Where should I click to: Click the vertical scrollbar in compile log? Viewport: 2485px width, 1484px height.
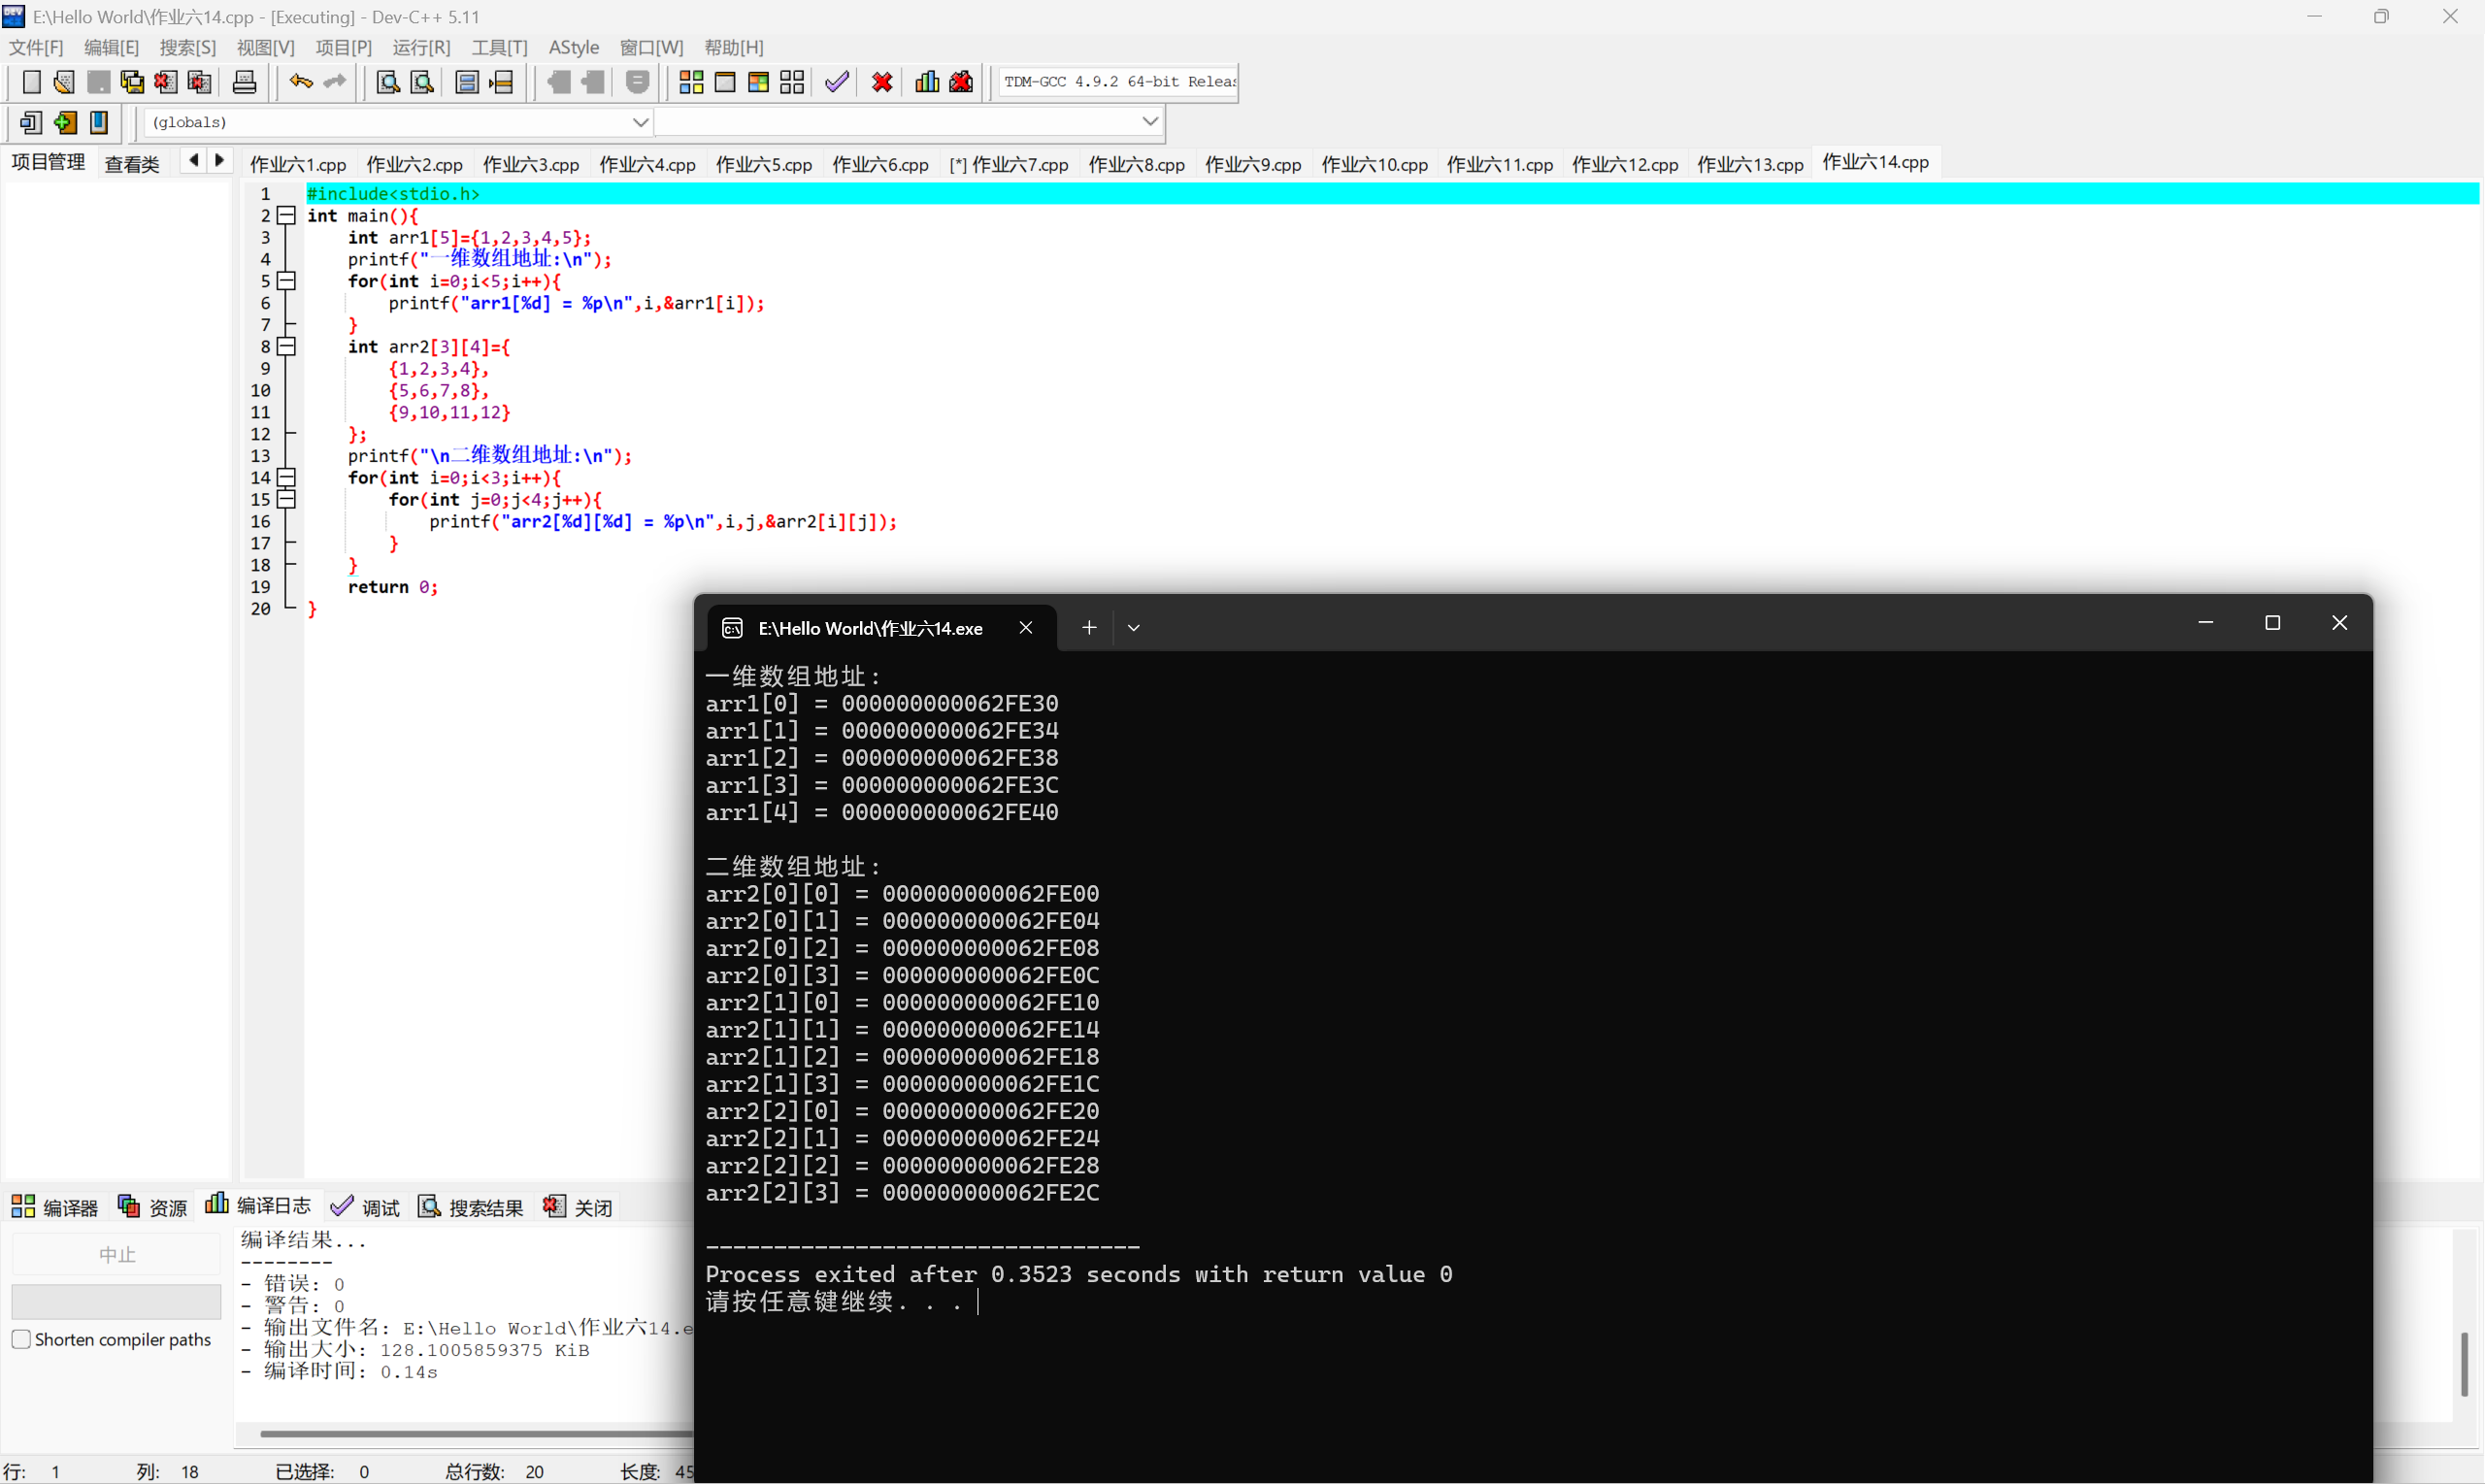point(2464,1364)
